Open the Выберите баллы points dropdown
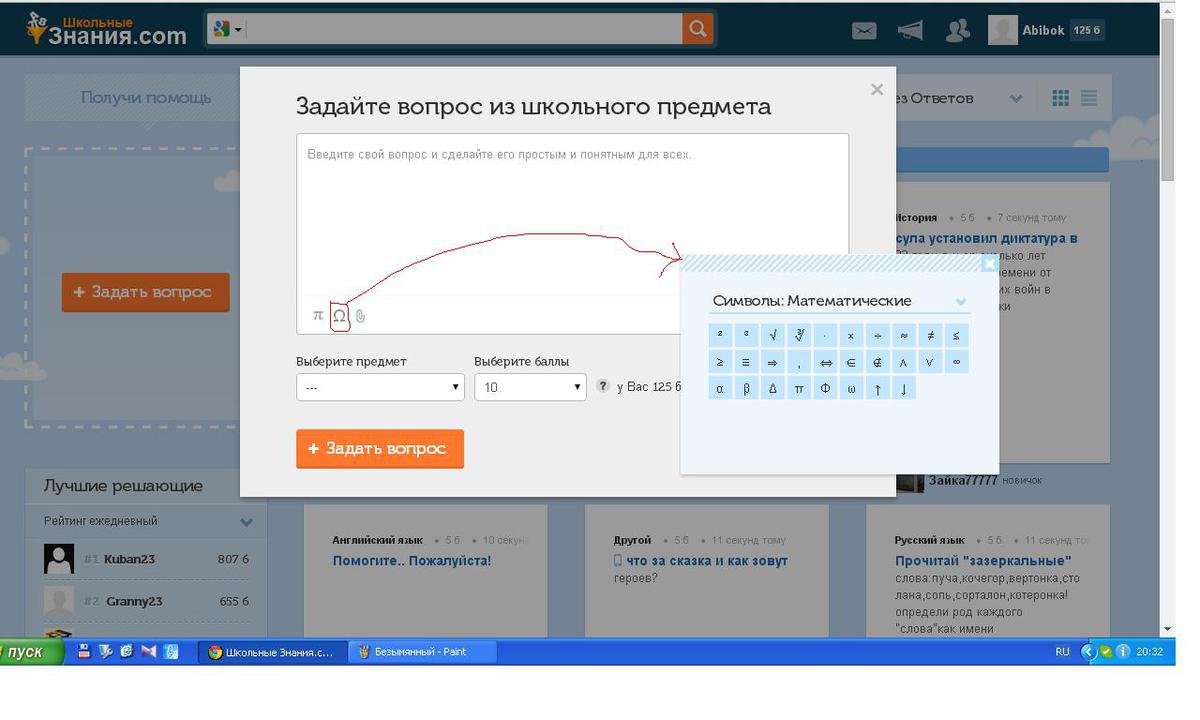 (530, 387)
